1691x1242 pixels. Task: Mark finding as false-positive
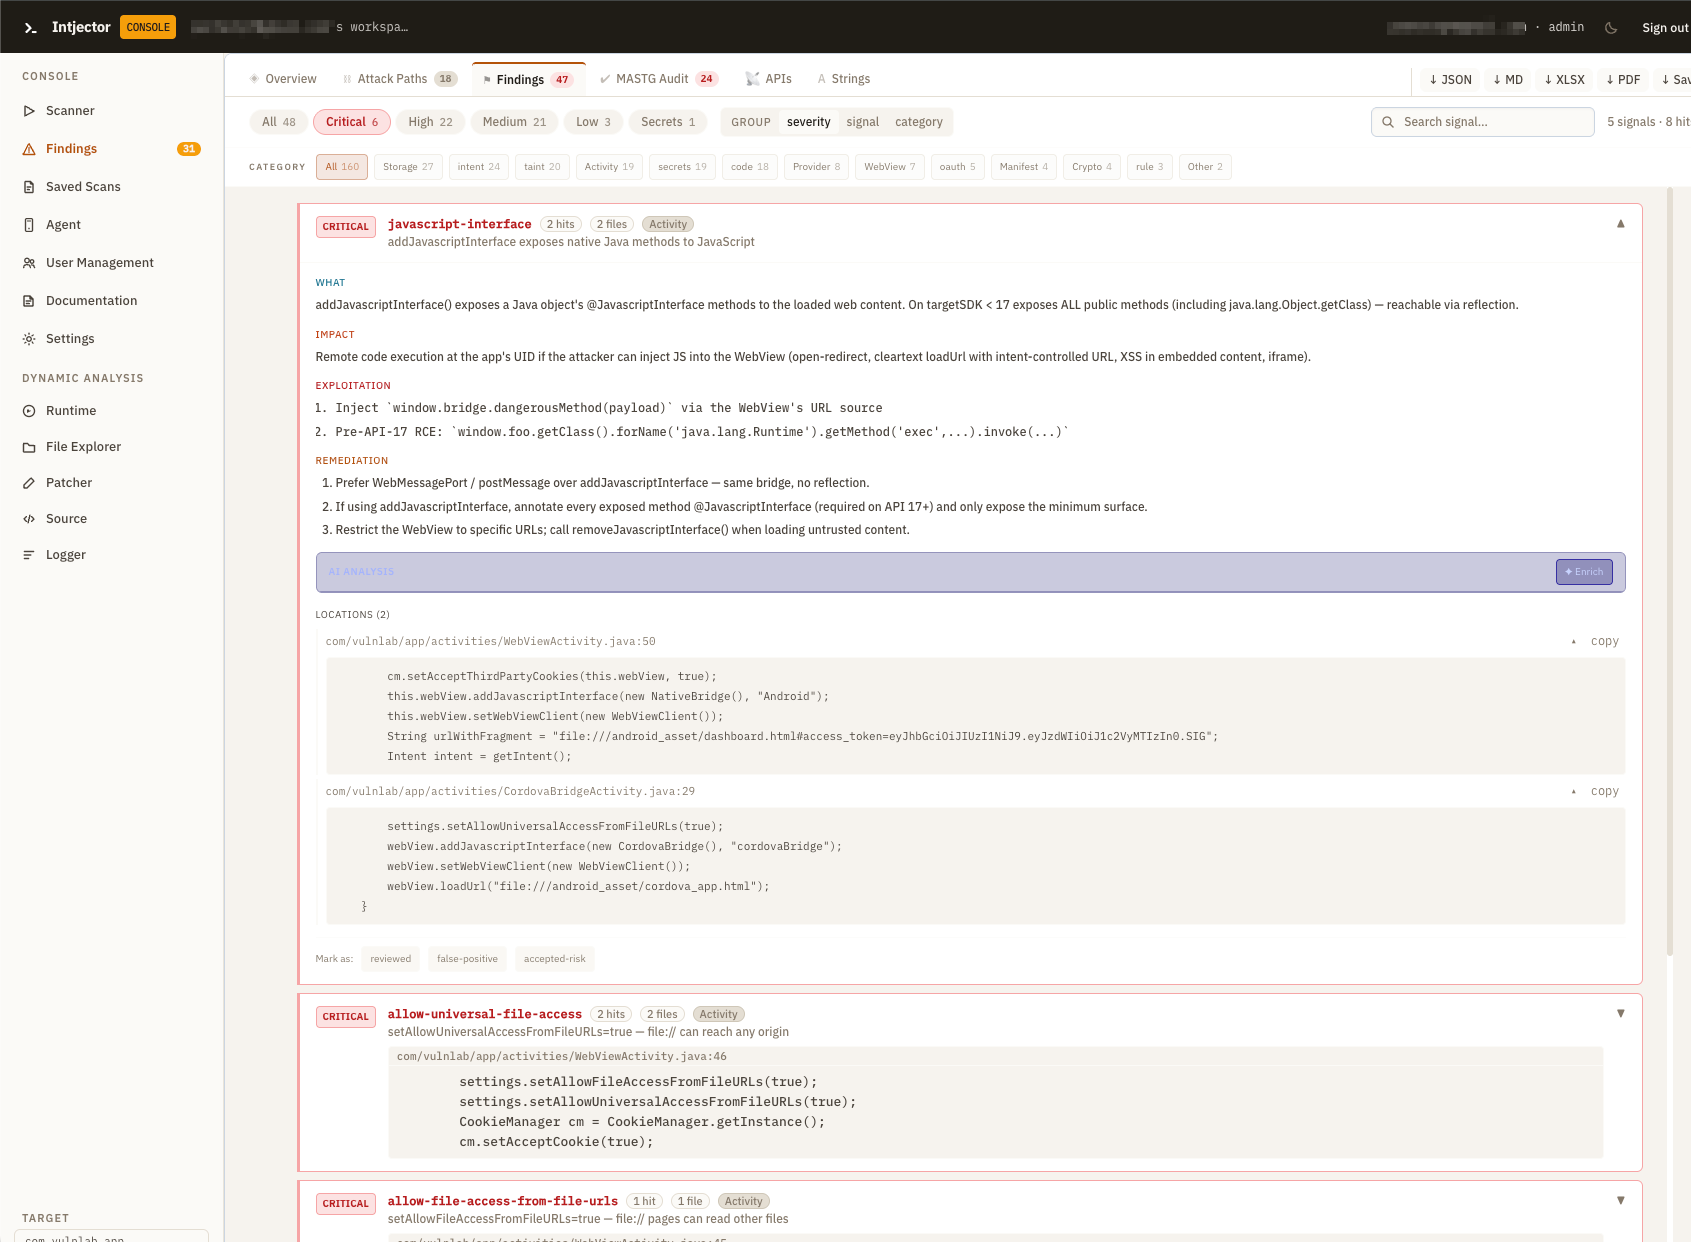click(x=467, y=959)
